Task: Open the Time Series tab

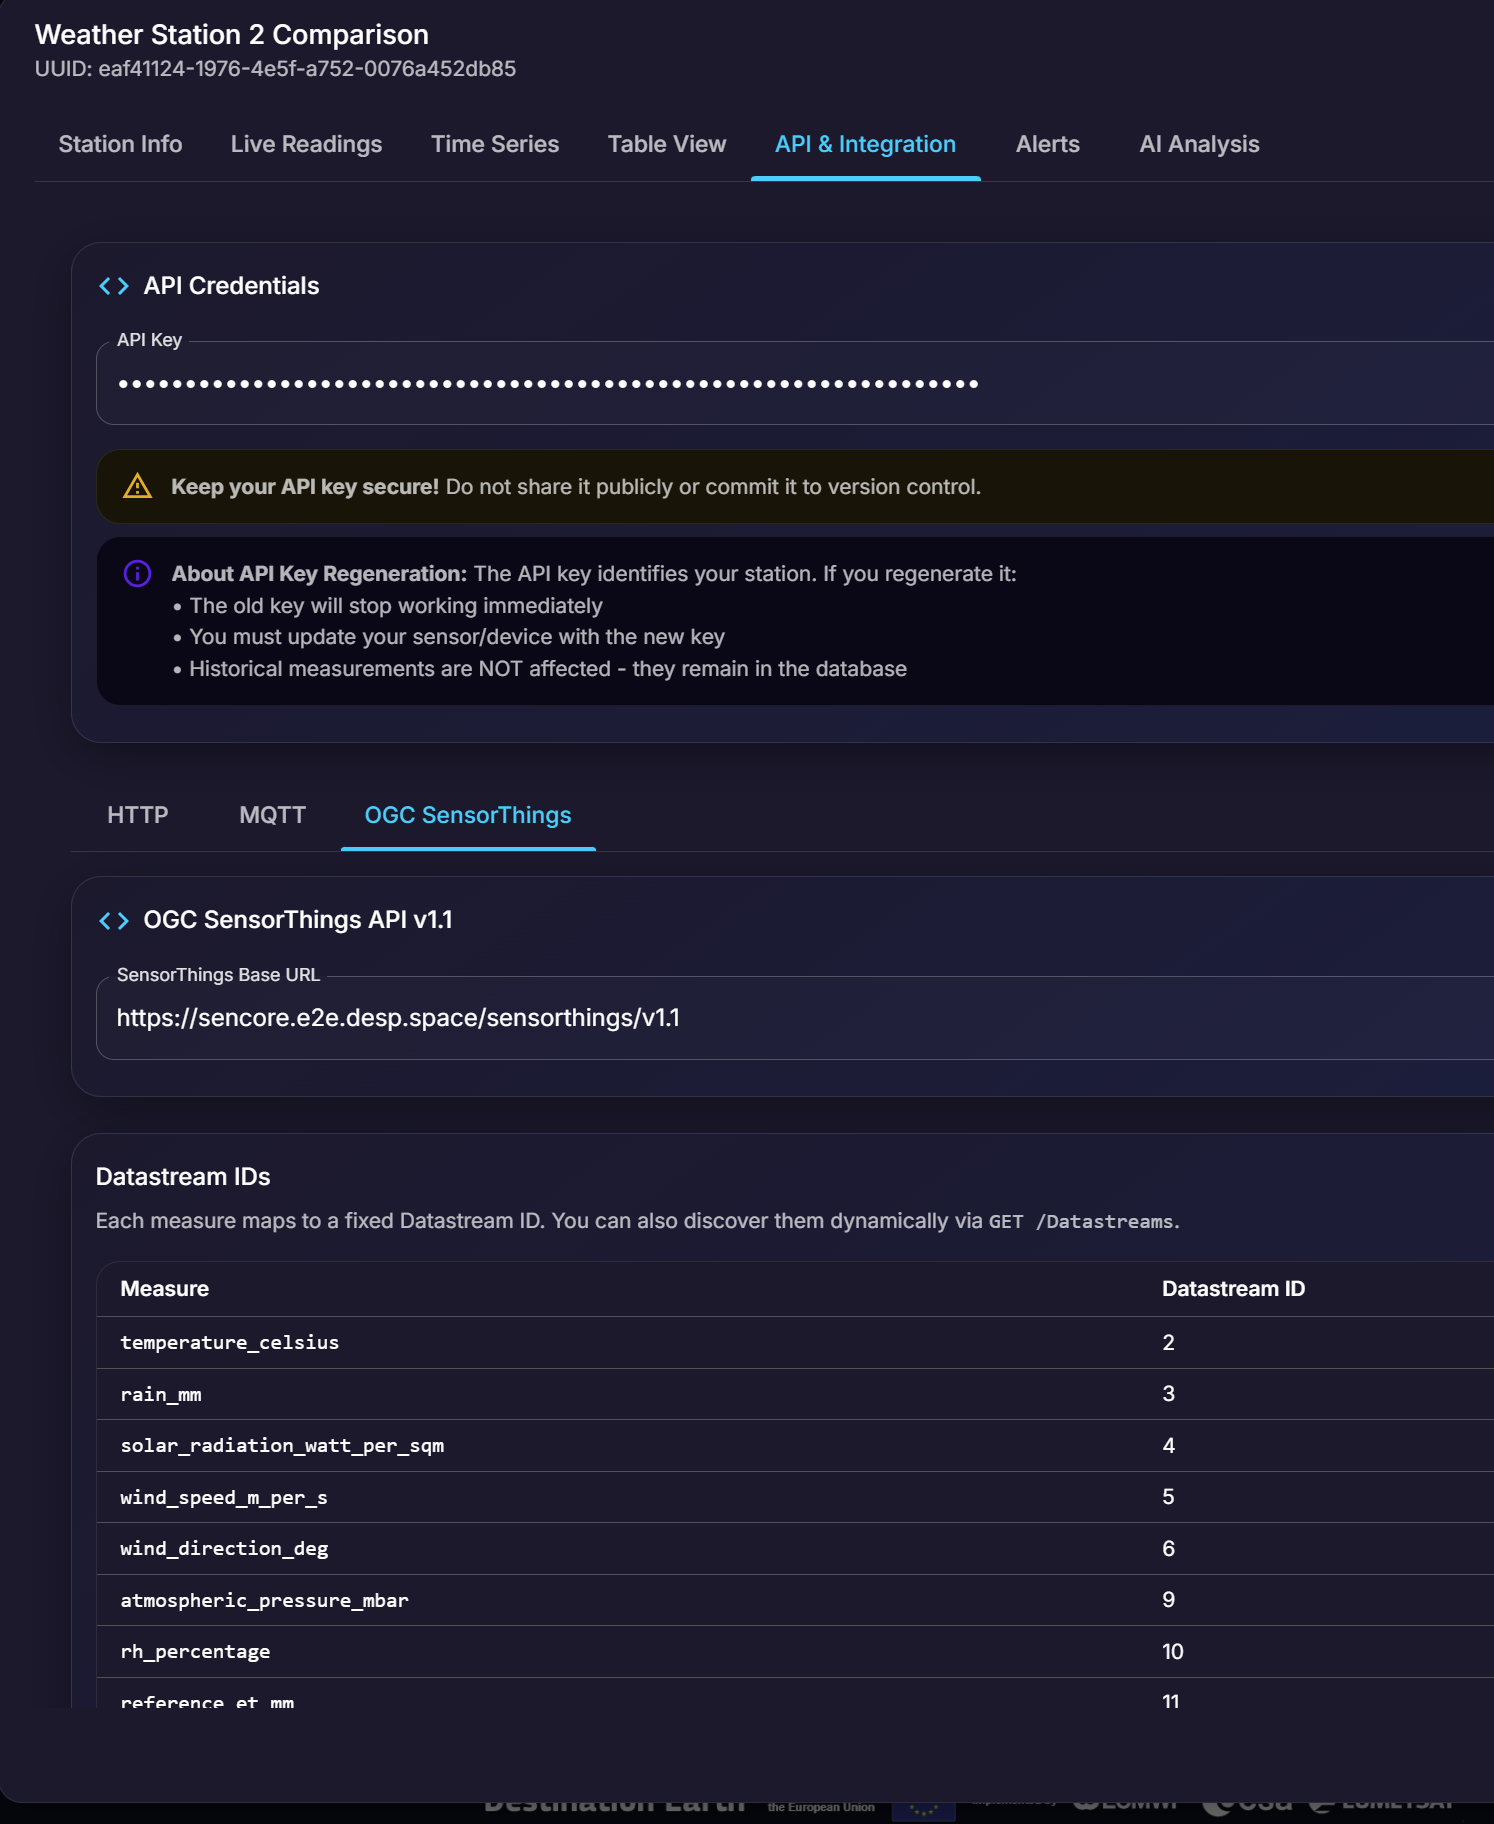Action: [495, 144]
